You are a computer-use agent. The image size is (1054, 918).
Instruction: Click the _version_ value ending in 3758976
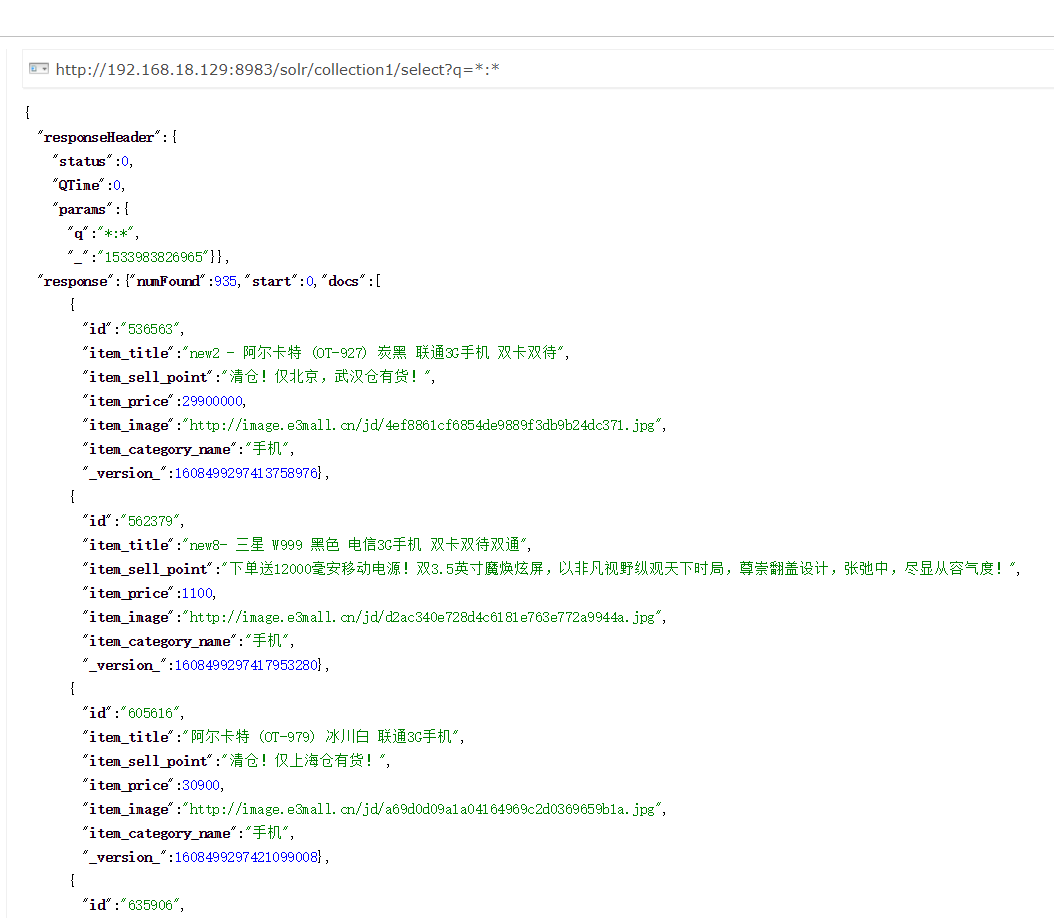pyautogui.click(x=247, y=473)
